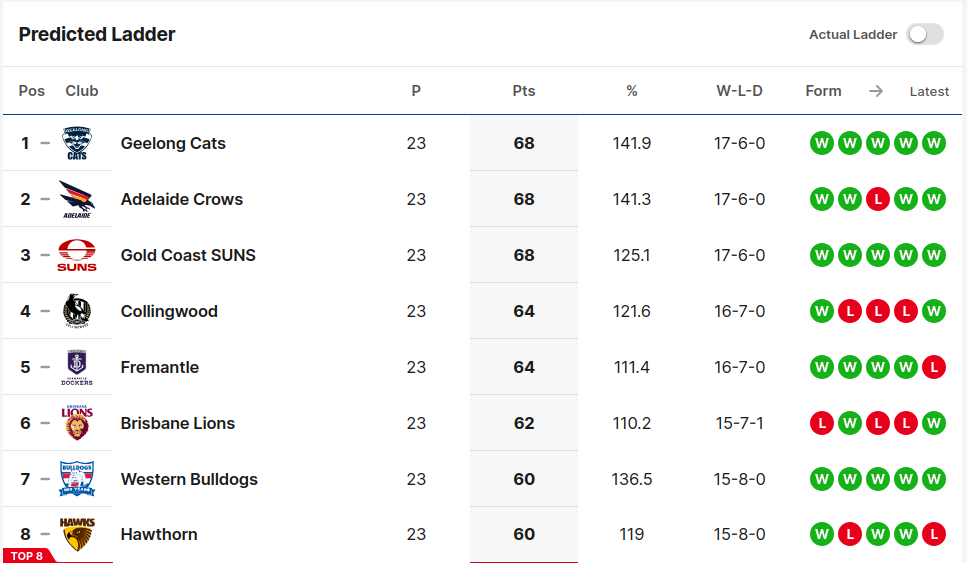Click the Form column header
Viewport: 967px width, 563px height.
click(x=823, y=91)
